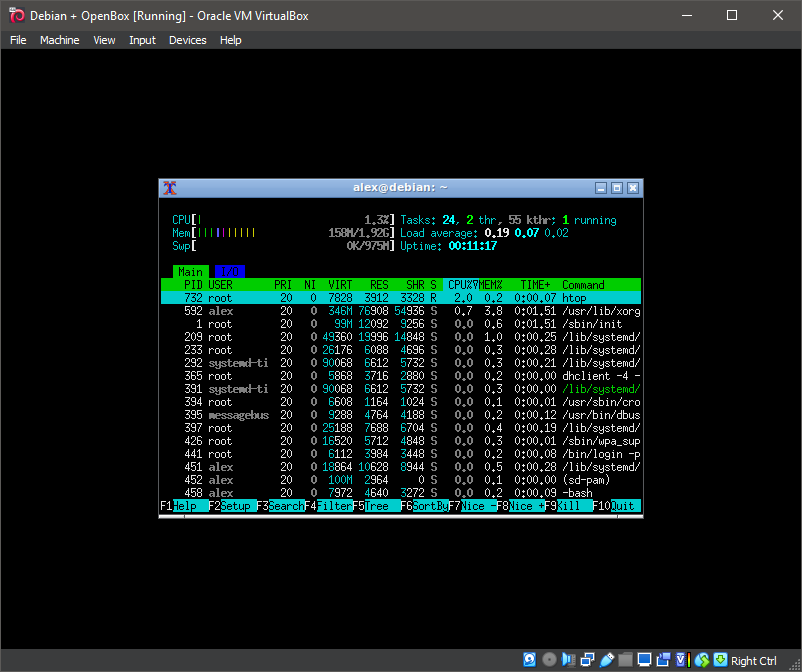Click the display icon in VirtualBox status bar
The width and height of the screenshot is (802, 672).
pos(643,660)
